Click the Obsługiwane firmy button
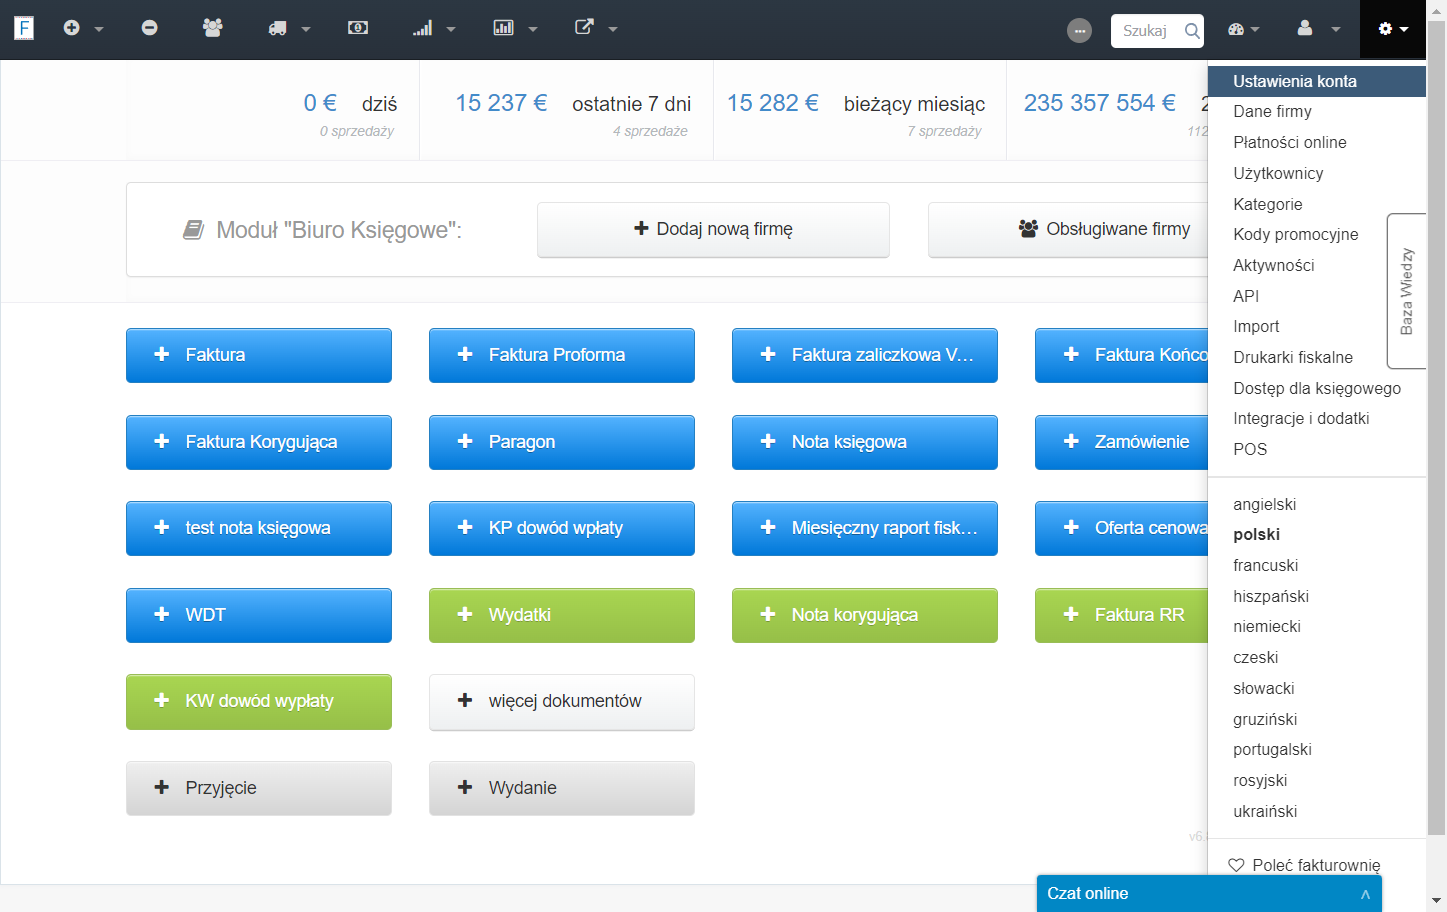The height and width of the screenshot is (912, 1447). point(1069,230)
